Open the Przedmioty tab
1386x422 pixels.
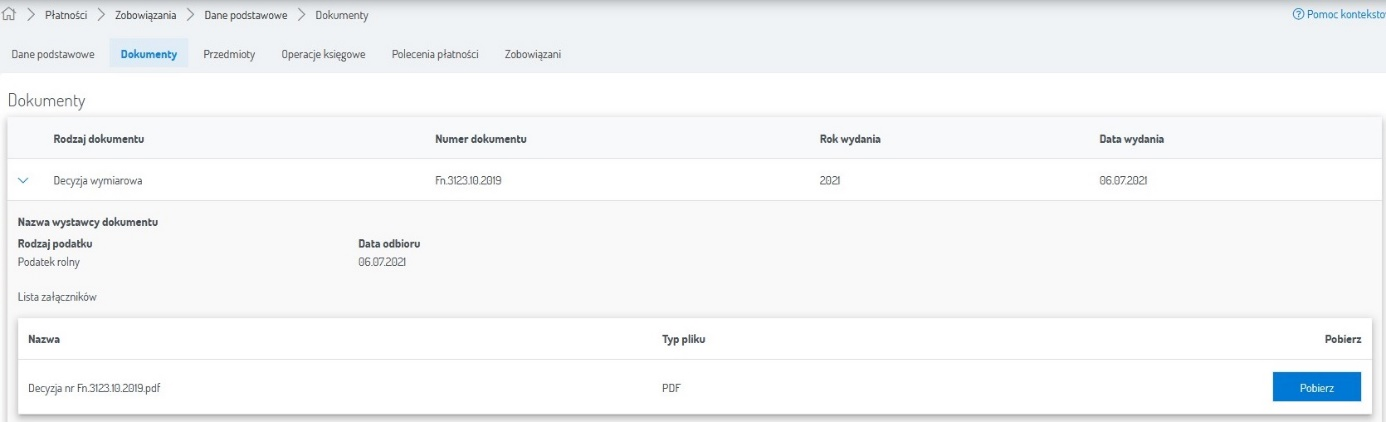(229, 54)
